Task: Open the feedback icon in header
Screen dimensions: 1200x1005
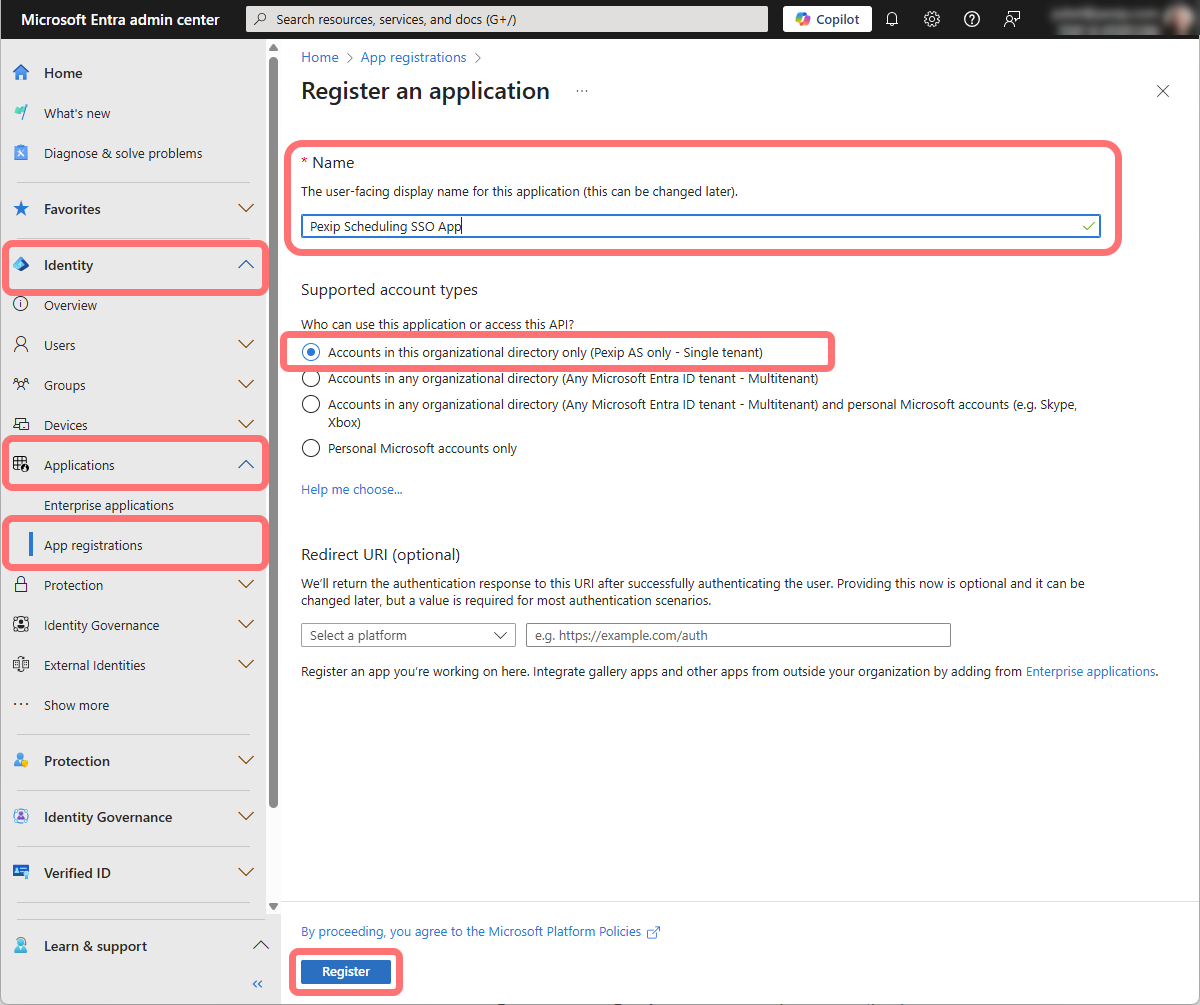Action: 1012,19
